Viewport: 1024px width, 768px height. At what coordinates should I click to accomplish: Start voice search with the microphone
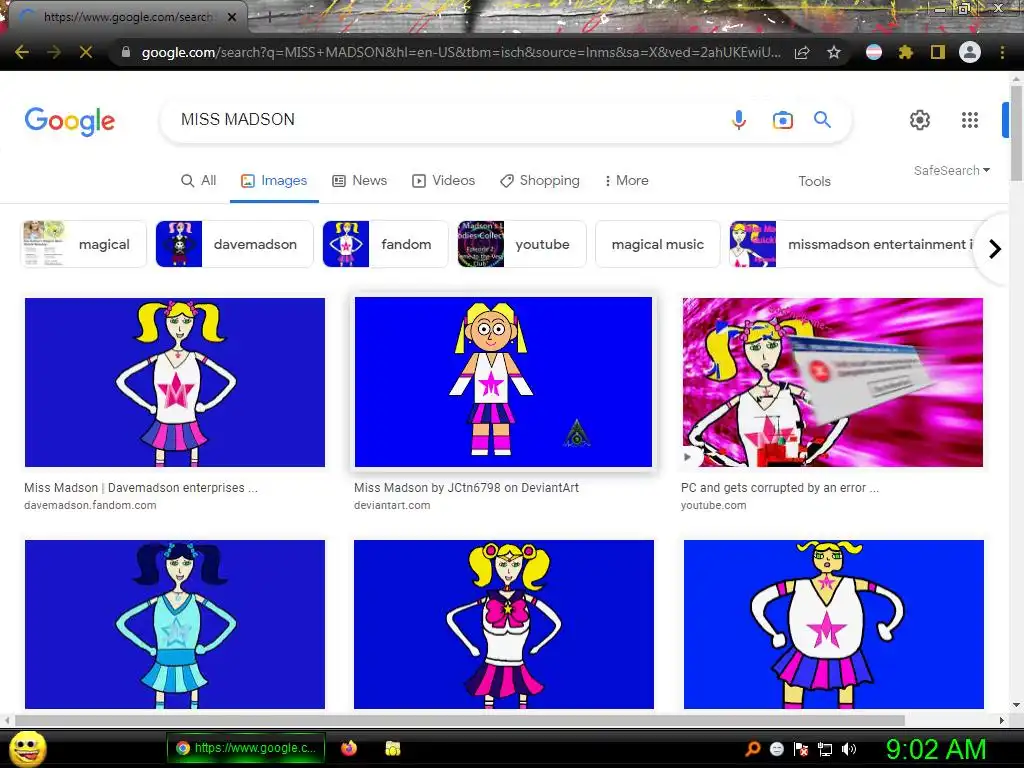point(739,120)
